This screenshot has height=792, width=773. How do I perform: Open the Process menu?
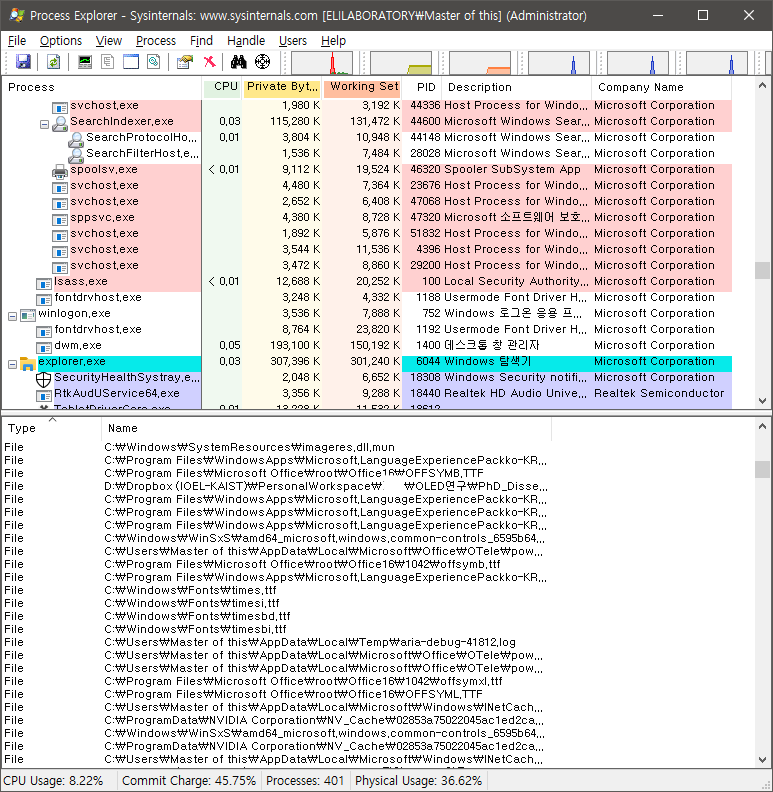click(156, 40)
